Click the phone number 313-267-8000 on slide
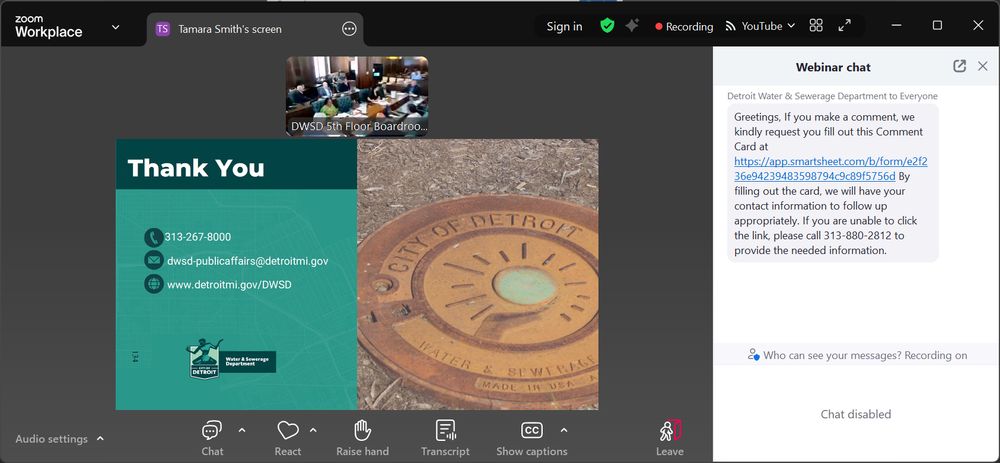Image resolution: width=1000 pixels, height=463 pixels. (x=198, y=237)
